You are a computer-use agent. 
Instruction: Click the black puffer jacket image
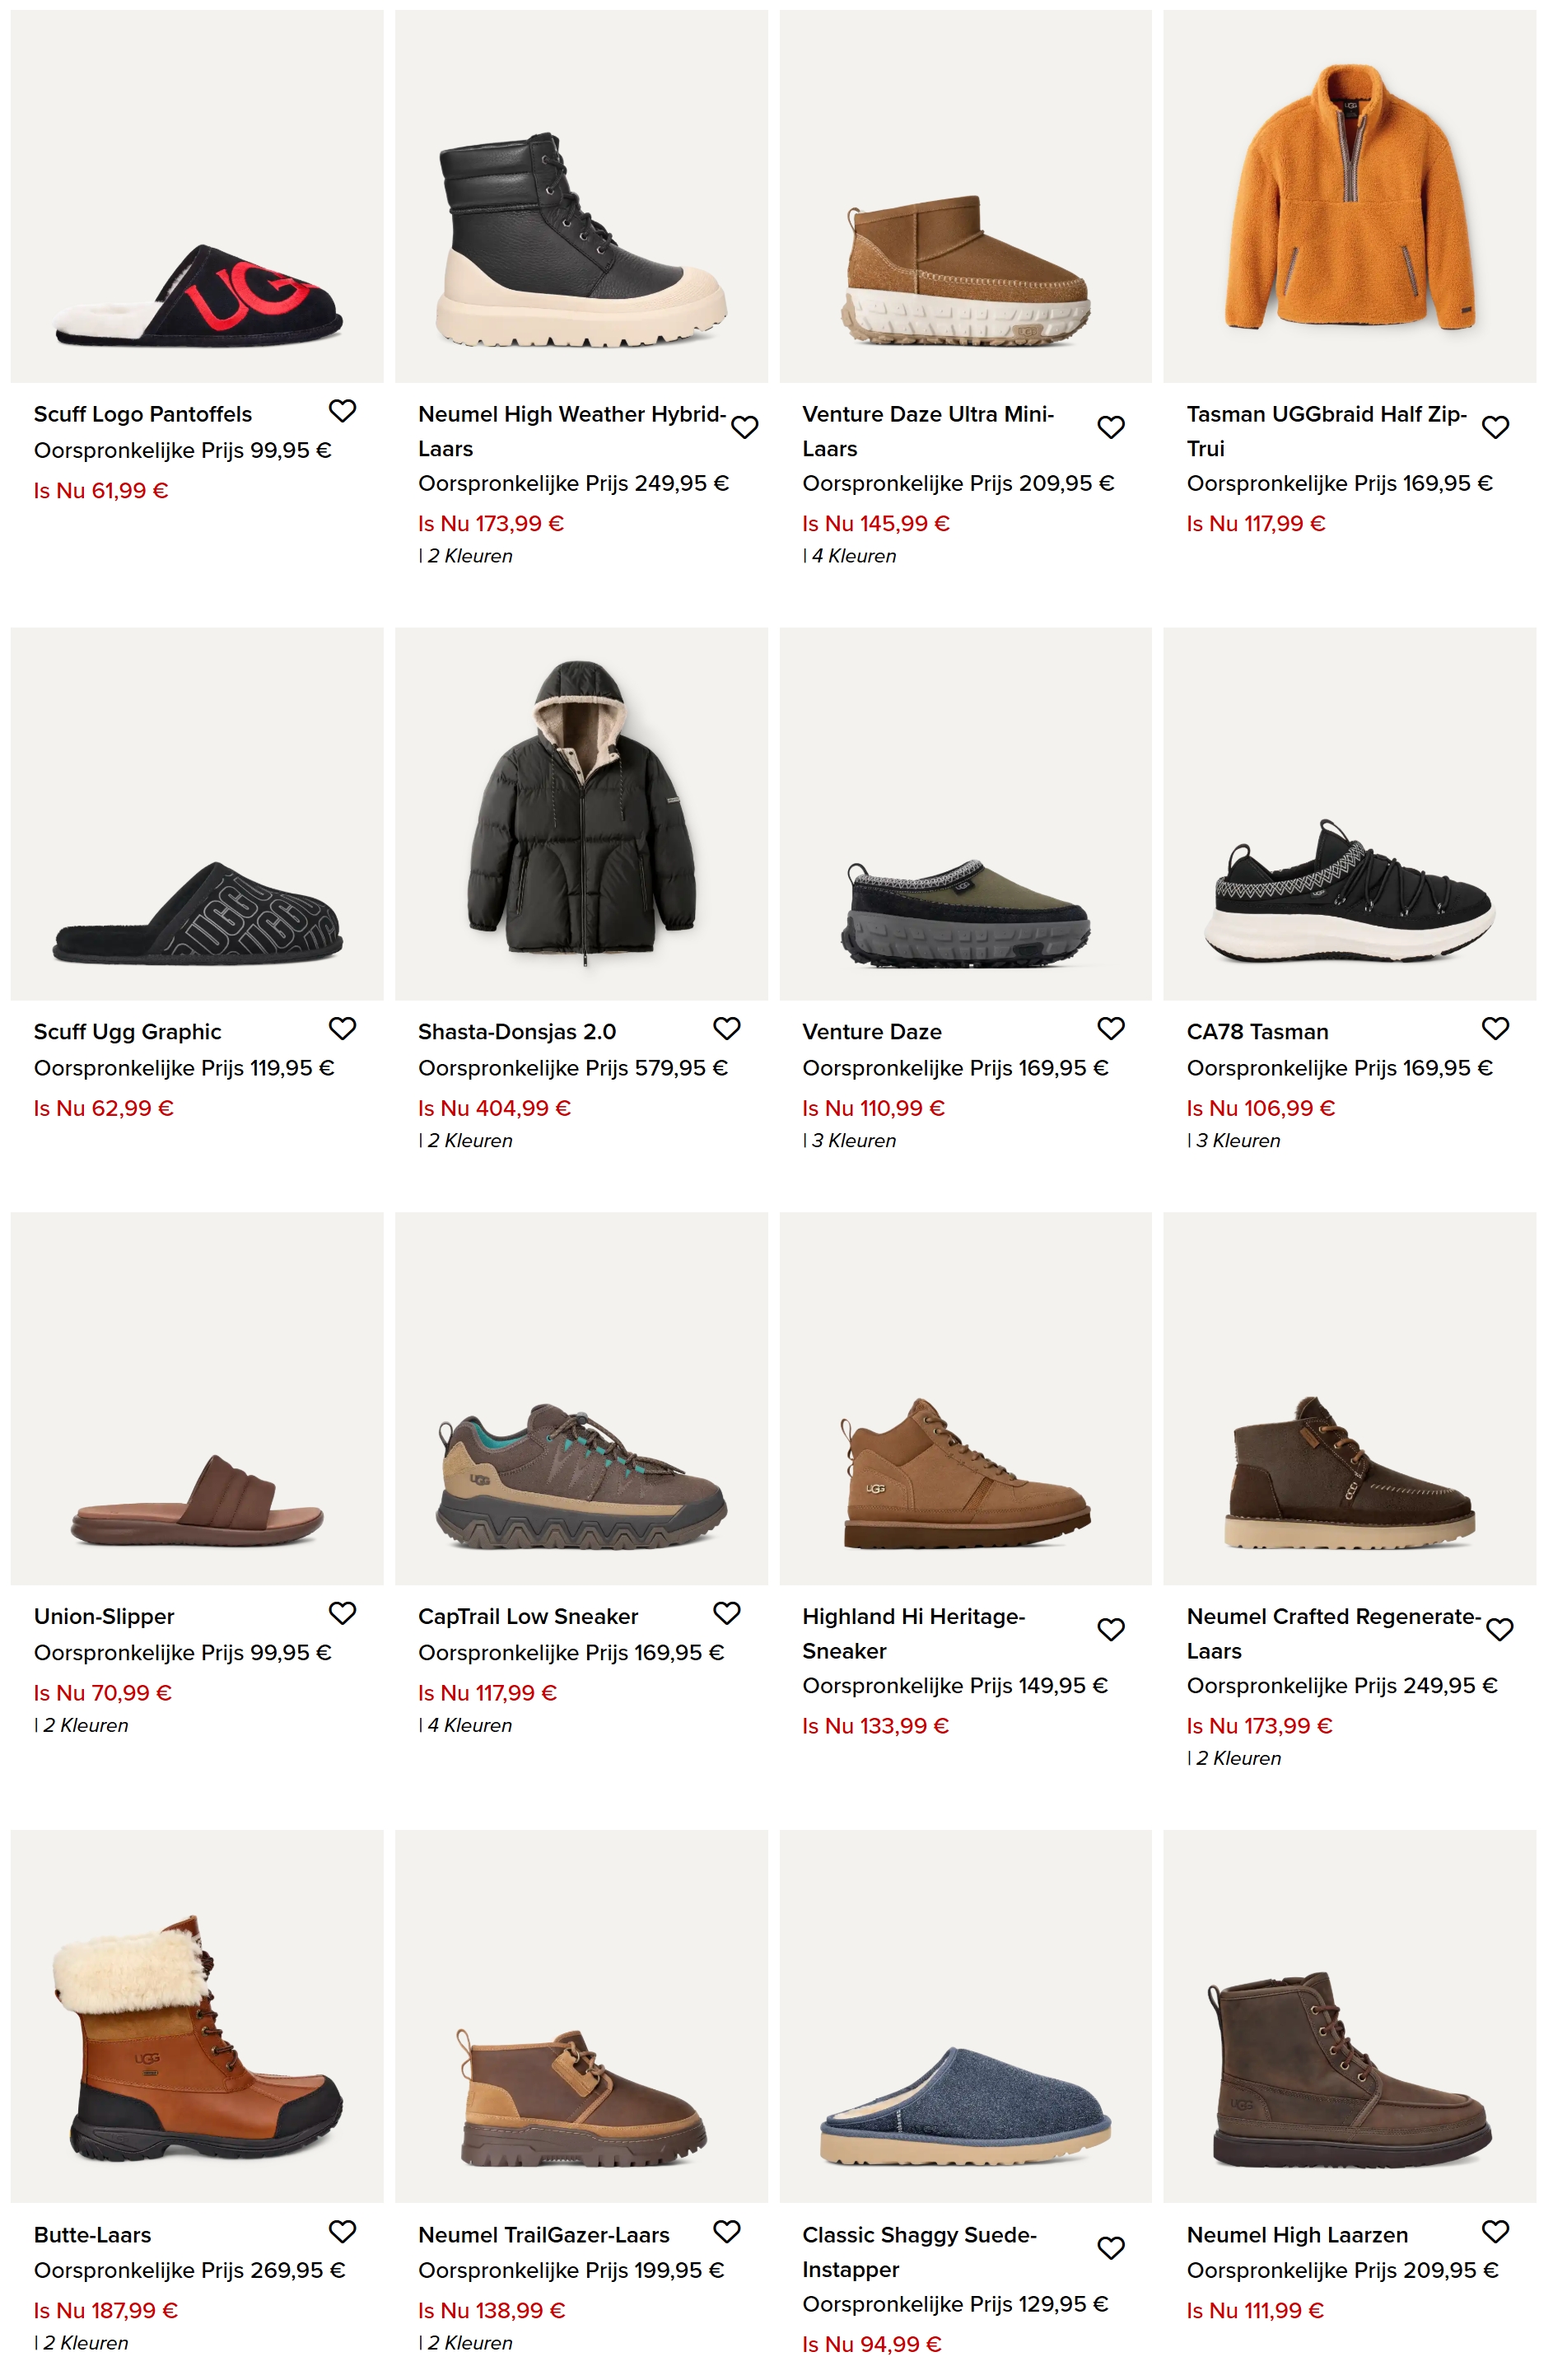(581, 814)
